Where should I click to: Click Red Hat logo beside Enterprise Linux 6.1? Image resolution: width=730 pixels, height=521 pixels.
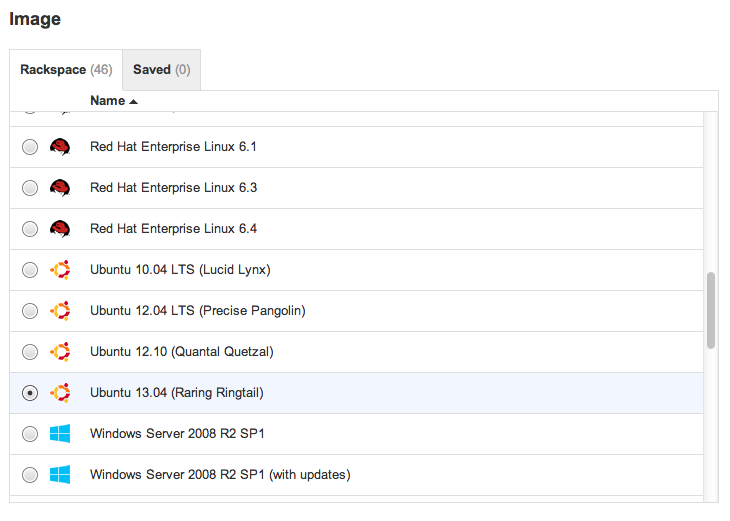click(60, 147)
